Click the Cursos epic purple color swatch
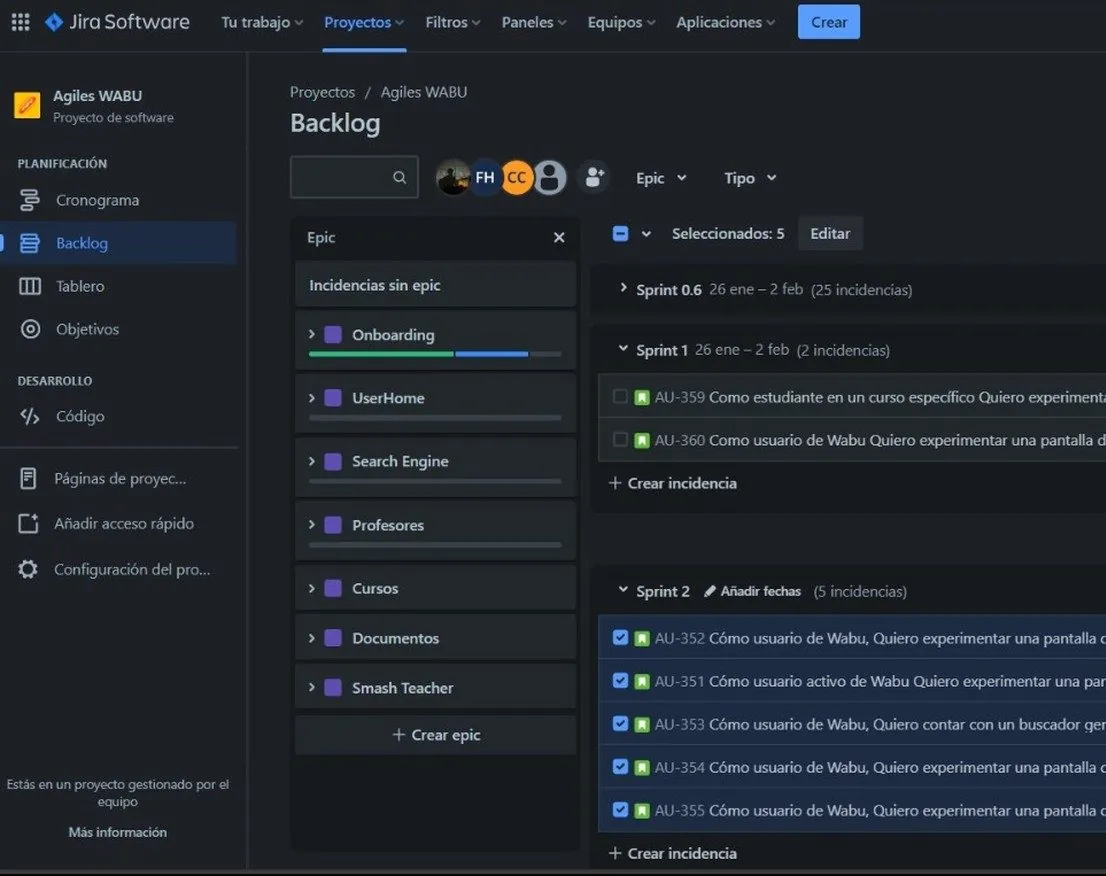1106x876 pixels. (333, 588)
